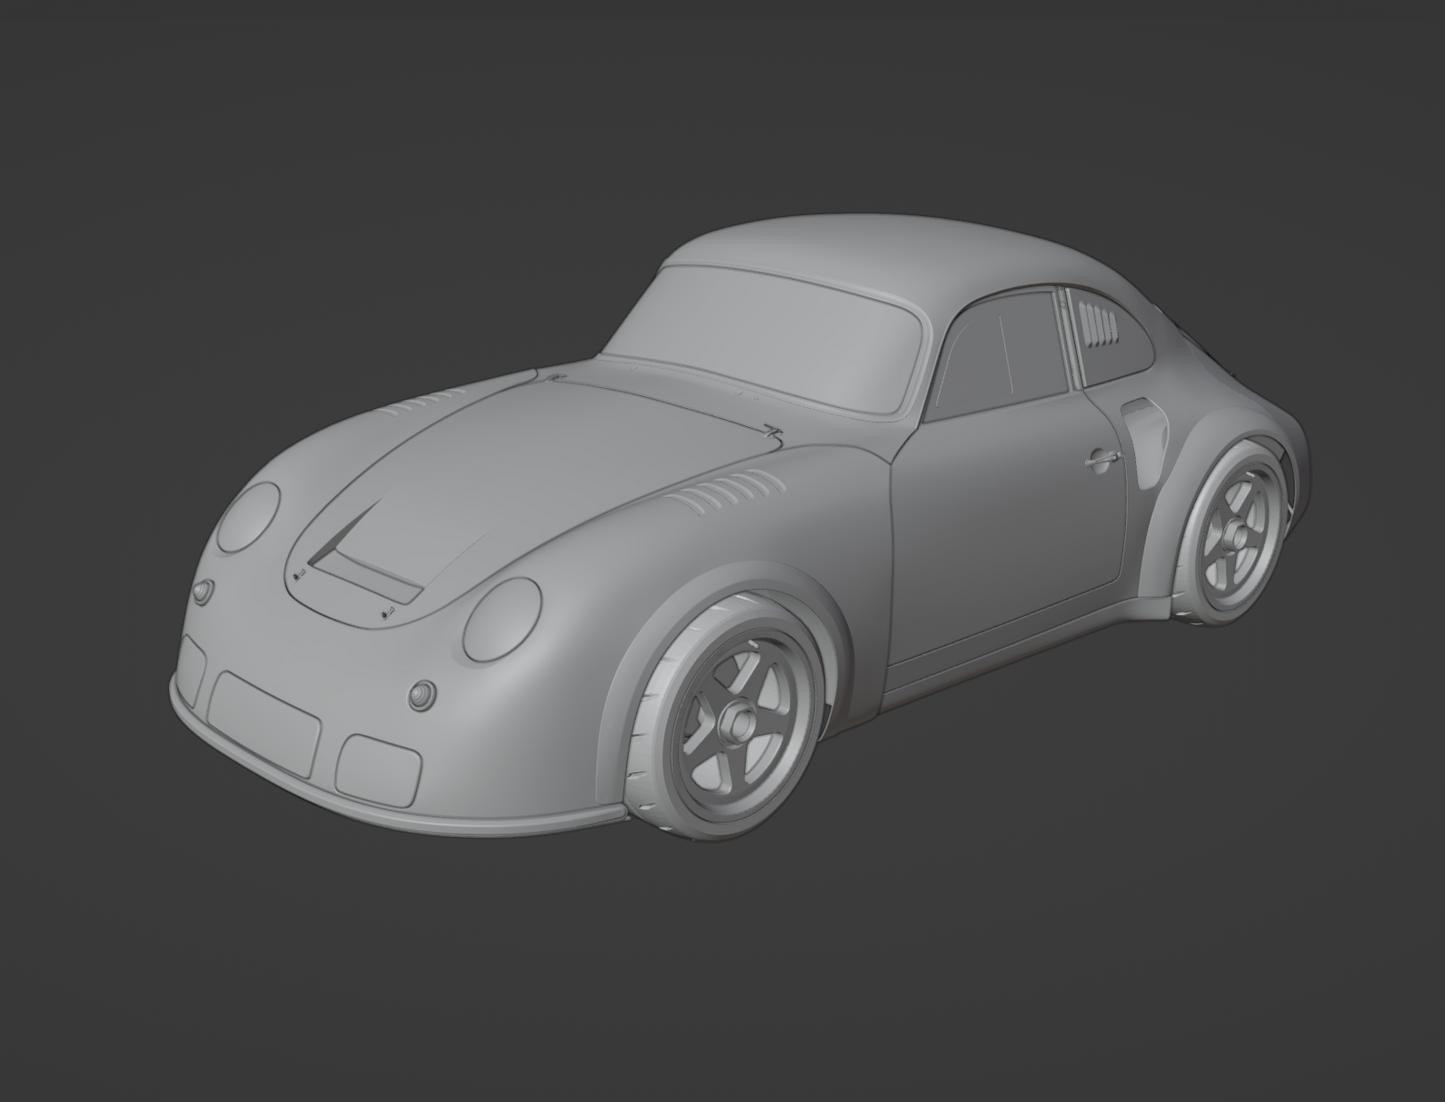Click the windshield glass of the car
The image size is (1445, 1102).
click(x=763, y=335)
